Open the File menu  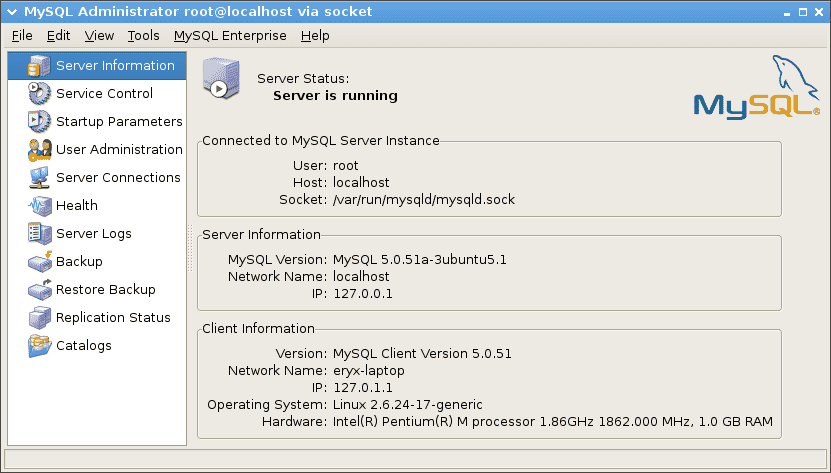22,36
